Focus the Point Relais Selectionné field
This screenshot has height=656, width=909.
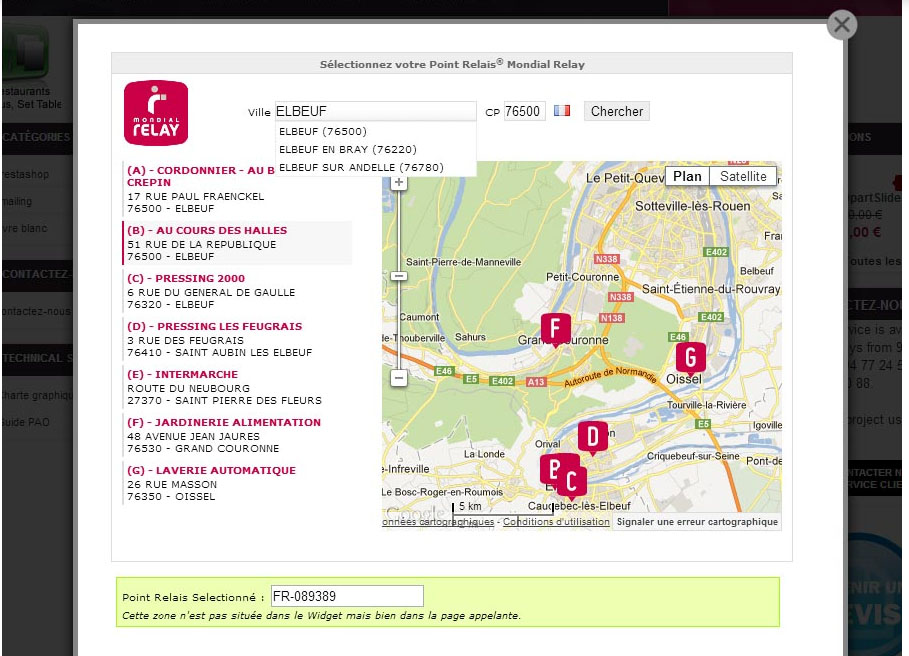(347, 596)
